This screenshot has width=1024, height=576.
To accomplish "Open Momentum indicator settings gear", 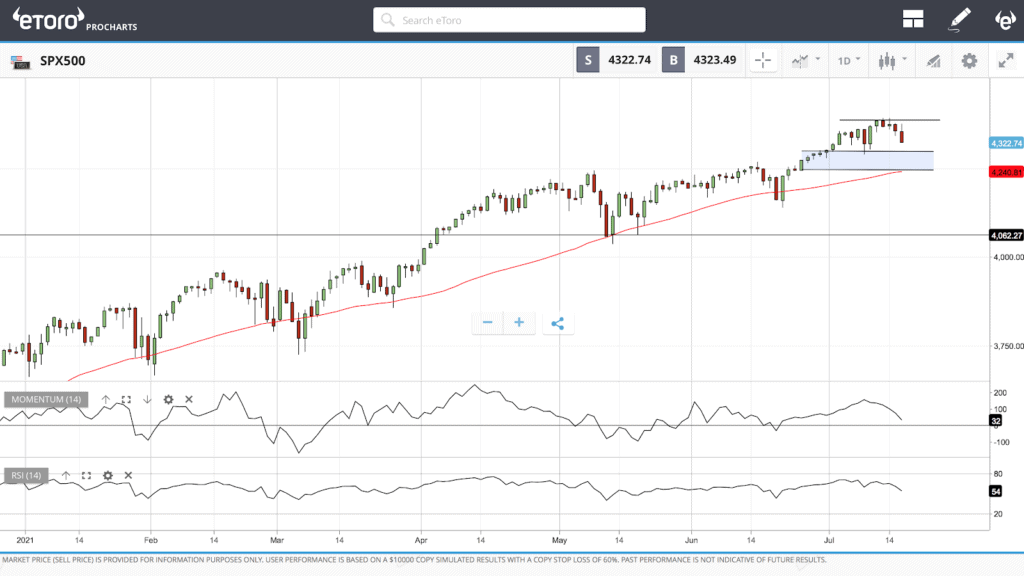I will point(168,400).
